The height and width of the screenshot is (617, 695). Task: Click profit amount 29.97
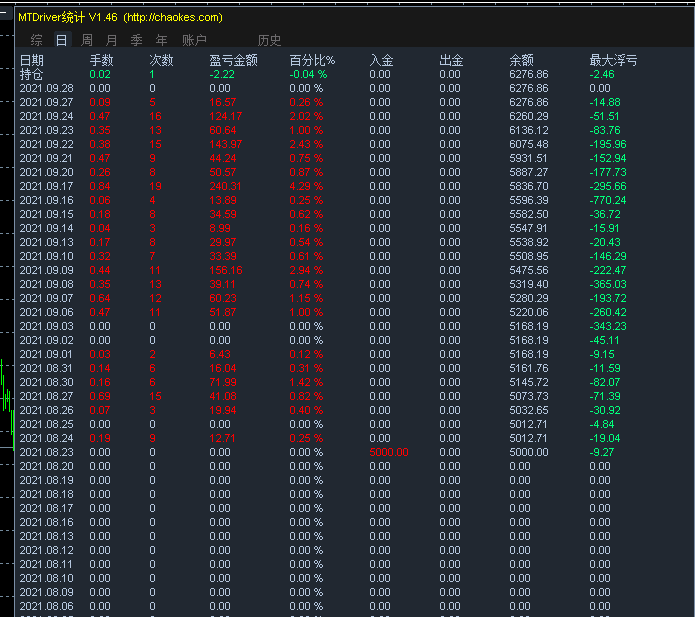click(x=223, y=242)
